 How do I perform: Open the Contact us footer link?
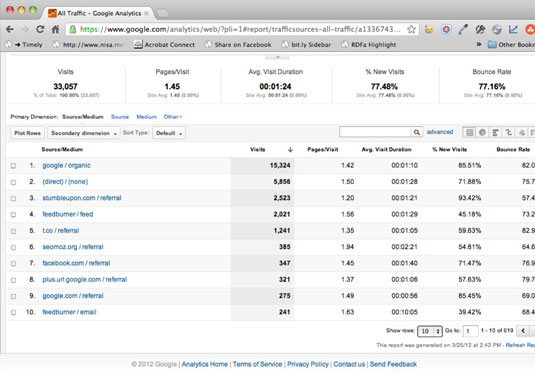[x=349, y=364]
